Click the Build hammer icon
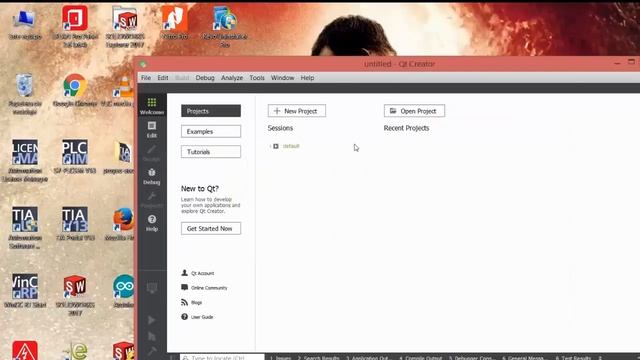This screenshot has height=360, width=640. [152, 351]
